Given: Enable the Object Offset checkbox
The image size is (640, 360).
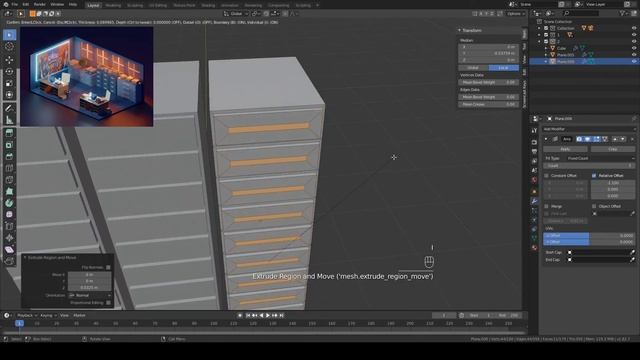Looking at the screenshot, I should (x=594, y=207).
